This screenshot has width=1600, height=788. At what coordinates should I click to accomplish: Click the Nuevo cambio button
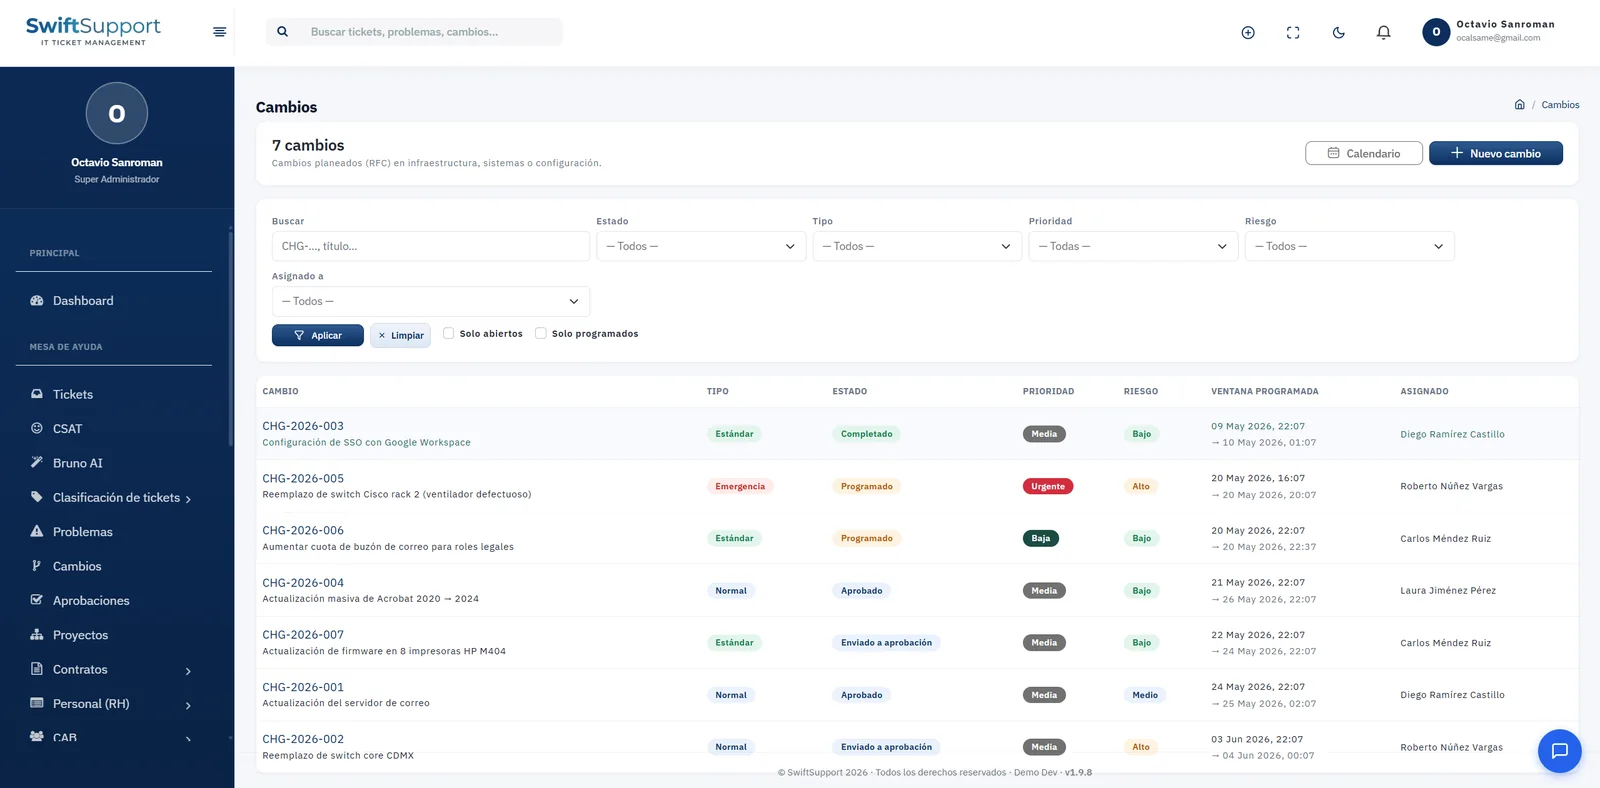(x=1496, y=153)
